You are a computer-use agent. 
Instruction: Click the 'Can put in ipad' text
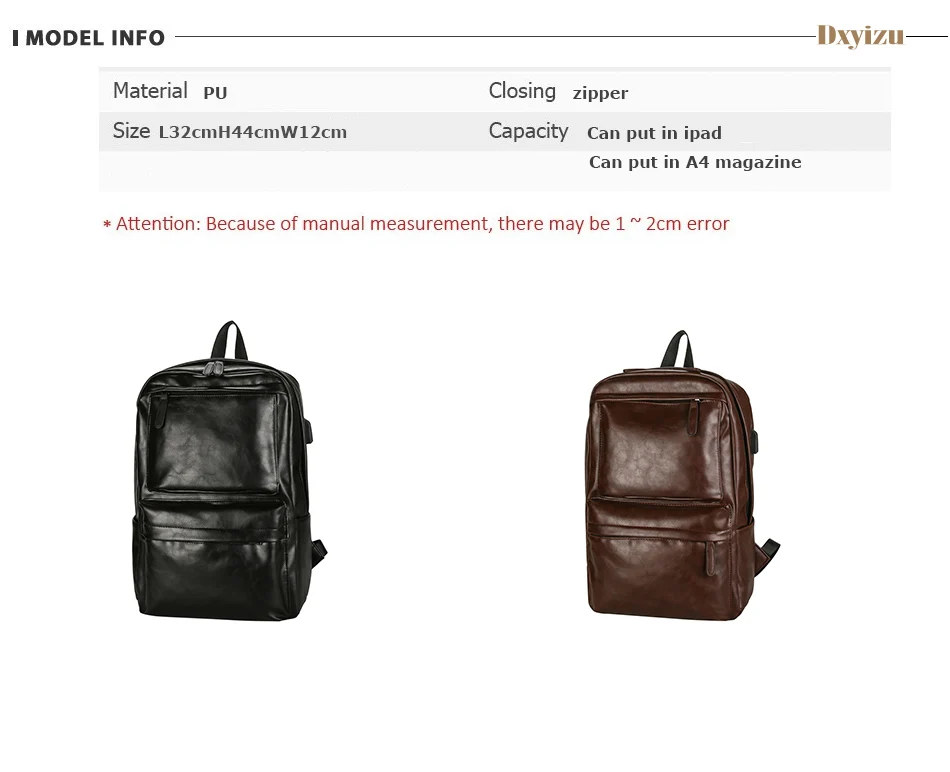click(654, 133)
